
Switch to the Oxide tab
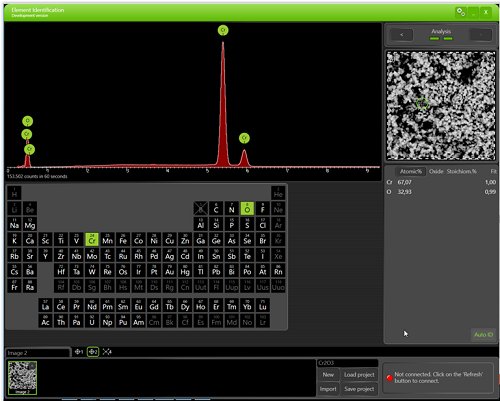tap(436, 171)
